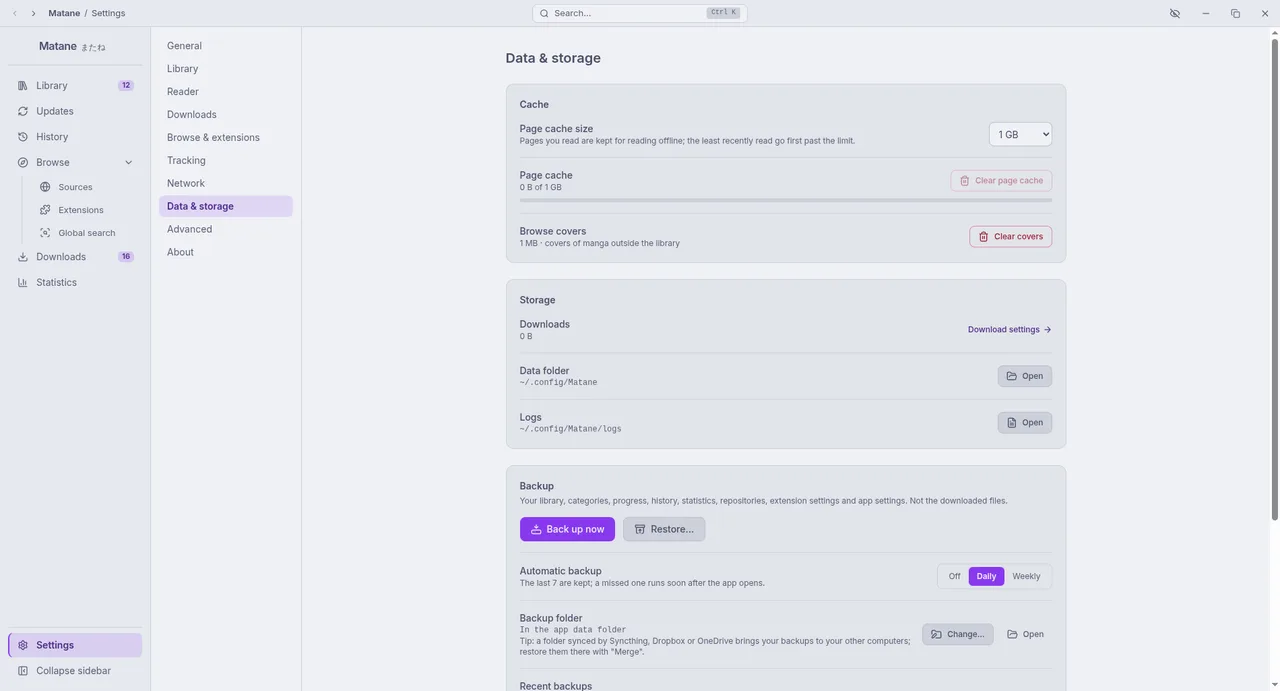
Task: Click the back navigation arrow
Action: (14, 13)
